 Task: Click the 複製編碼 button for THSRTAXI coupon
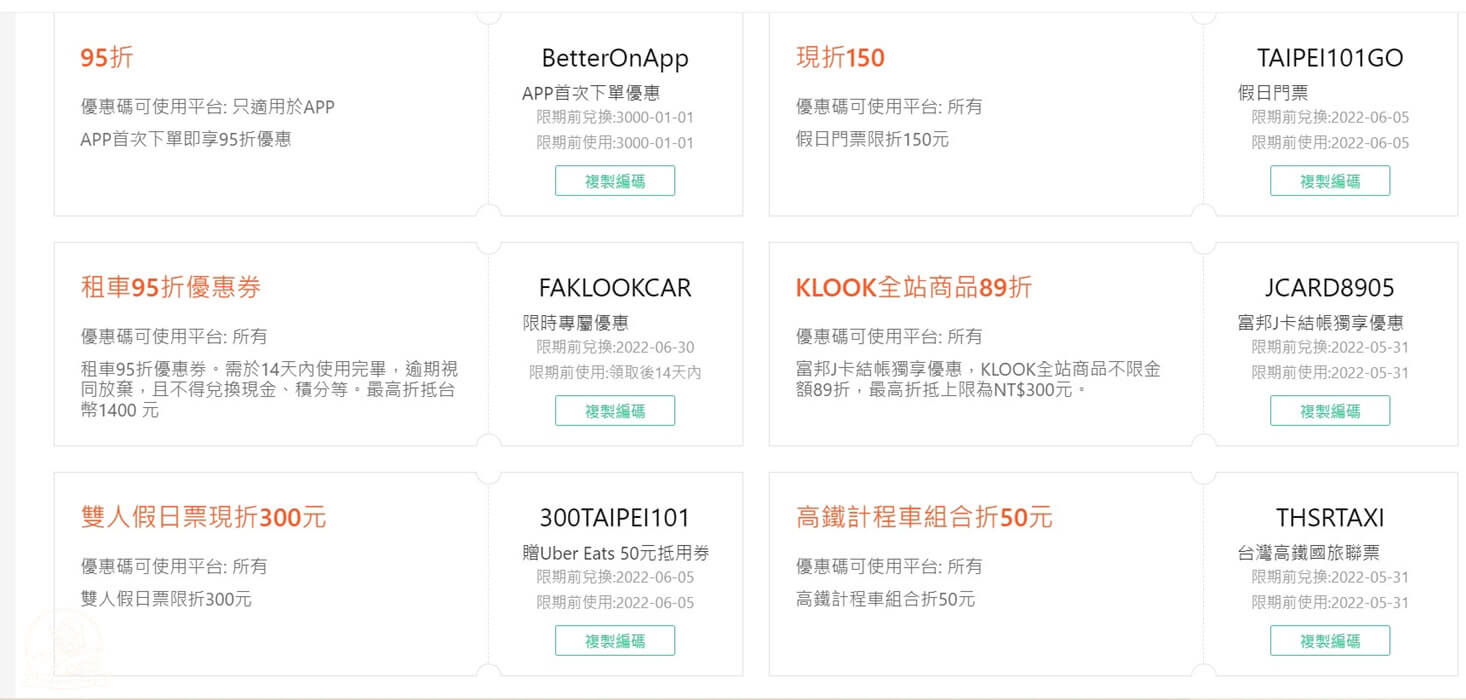(x=1330, y=640)
